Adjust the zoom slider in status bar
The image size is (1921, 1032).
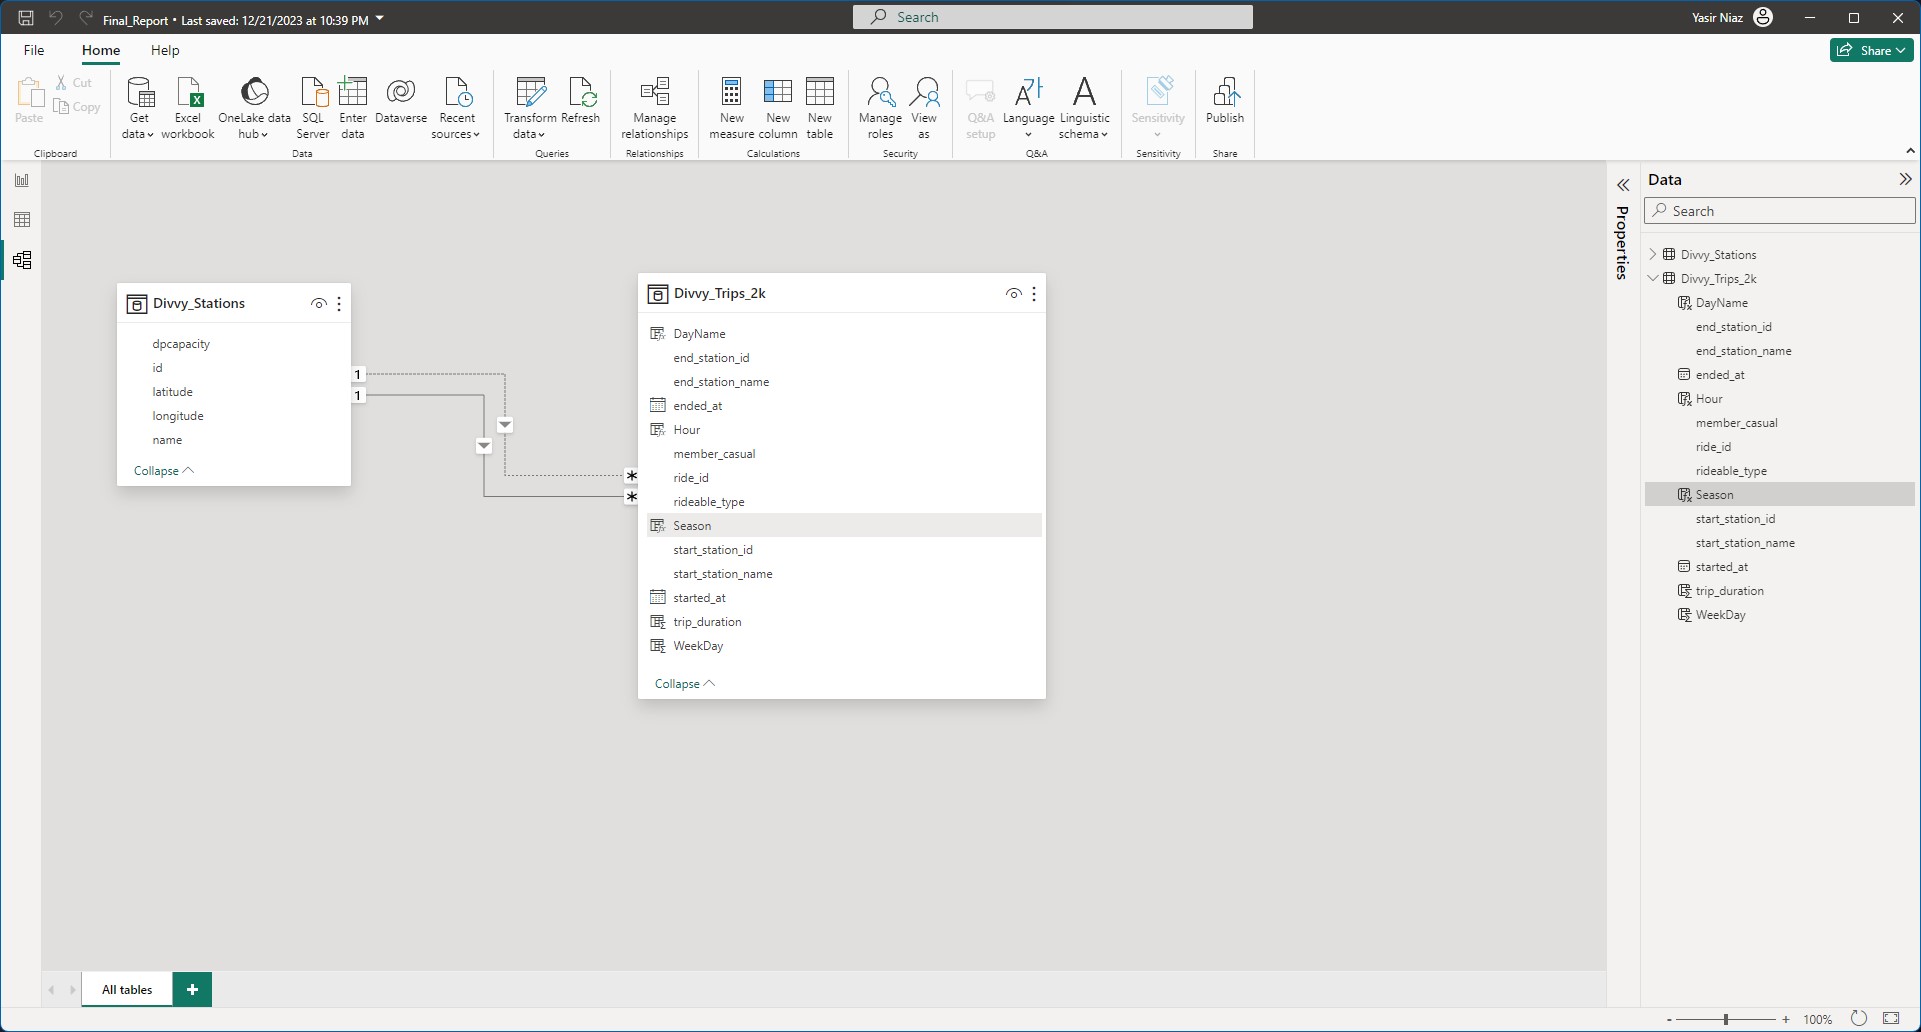pyautogui.click(x=1726, y=1019)
